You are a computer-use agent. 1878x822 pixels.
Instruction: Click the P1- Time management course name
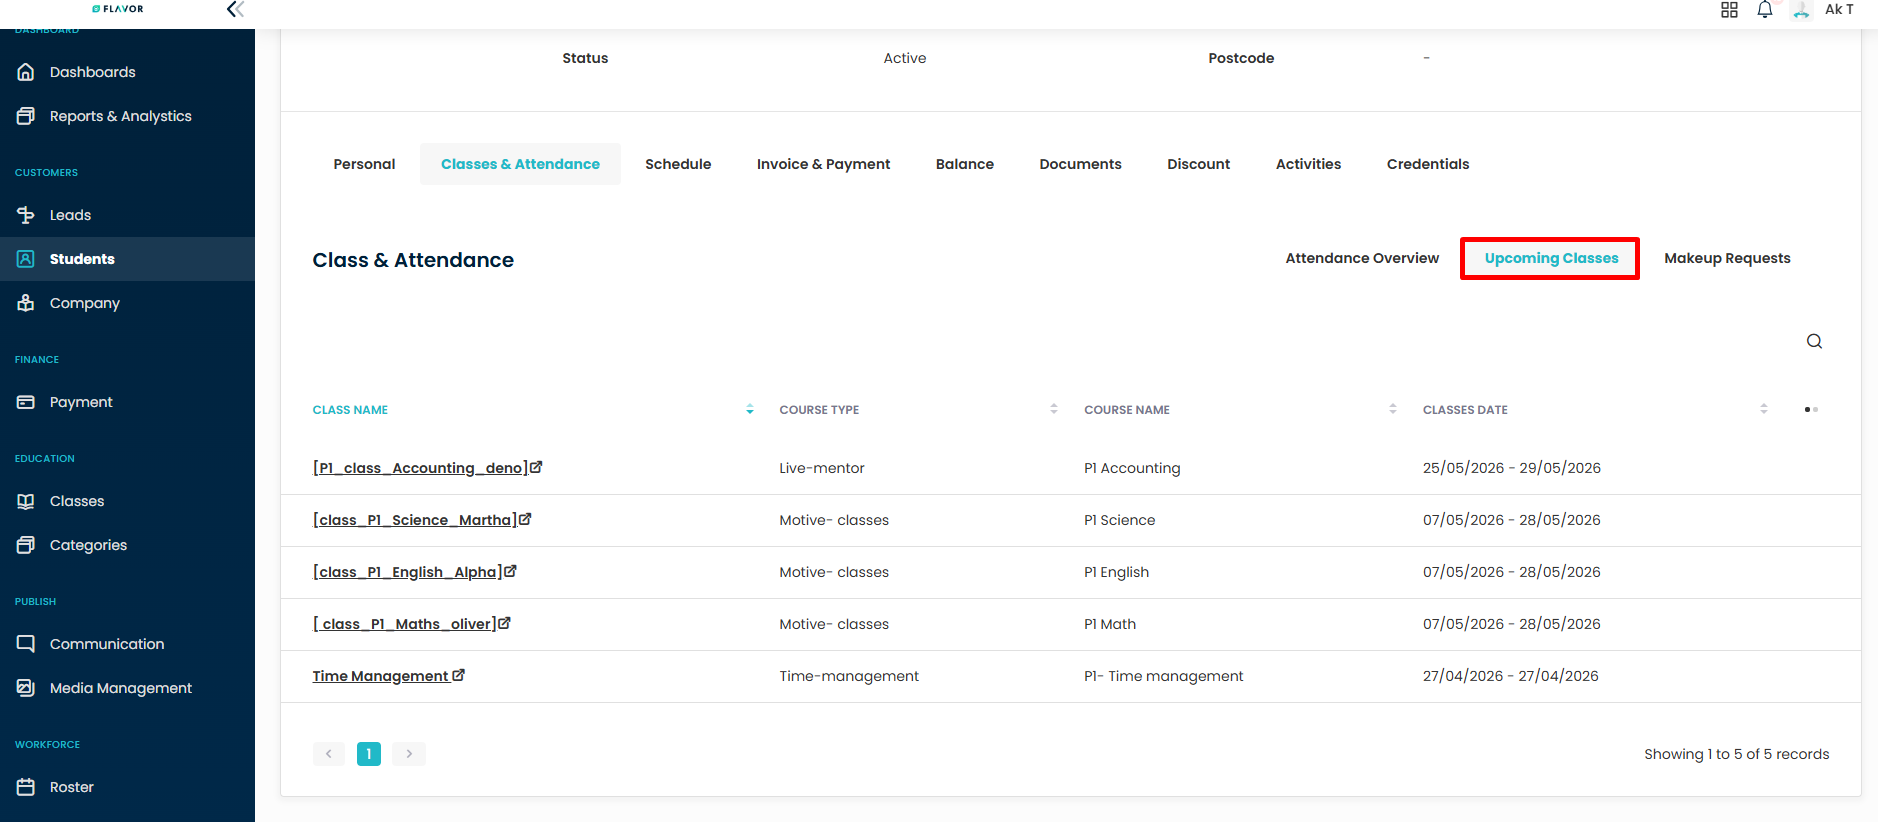1163,676
